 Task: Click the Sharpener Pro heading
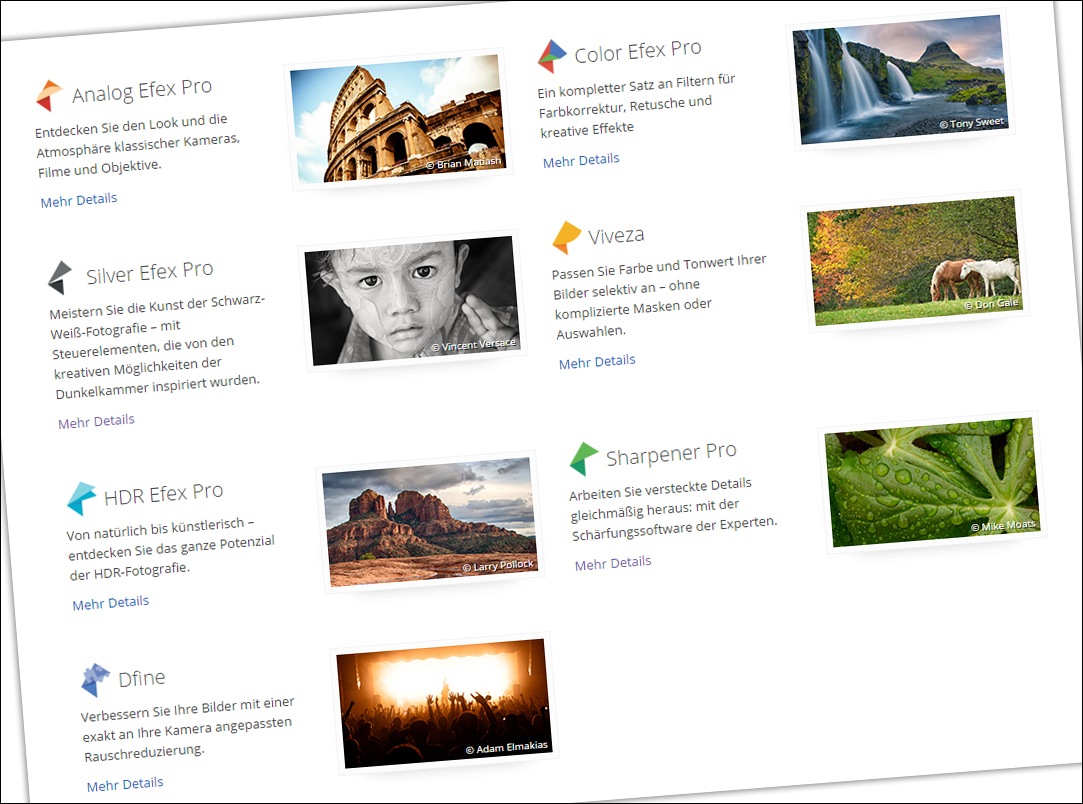[x=671, y=454]
